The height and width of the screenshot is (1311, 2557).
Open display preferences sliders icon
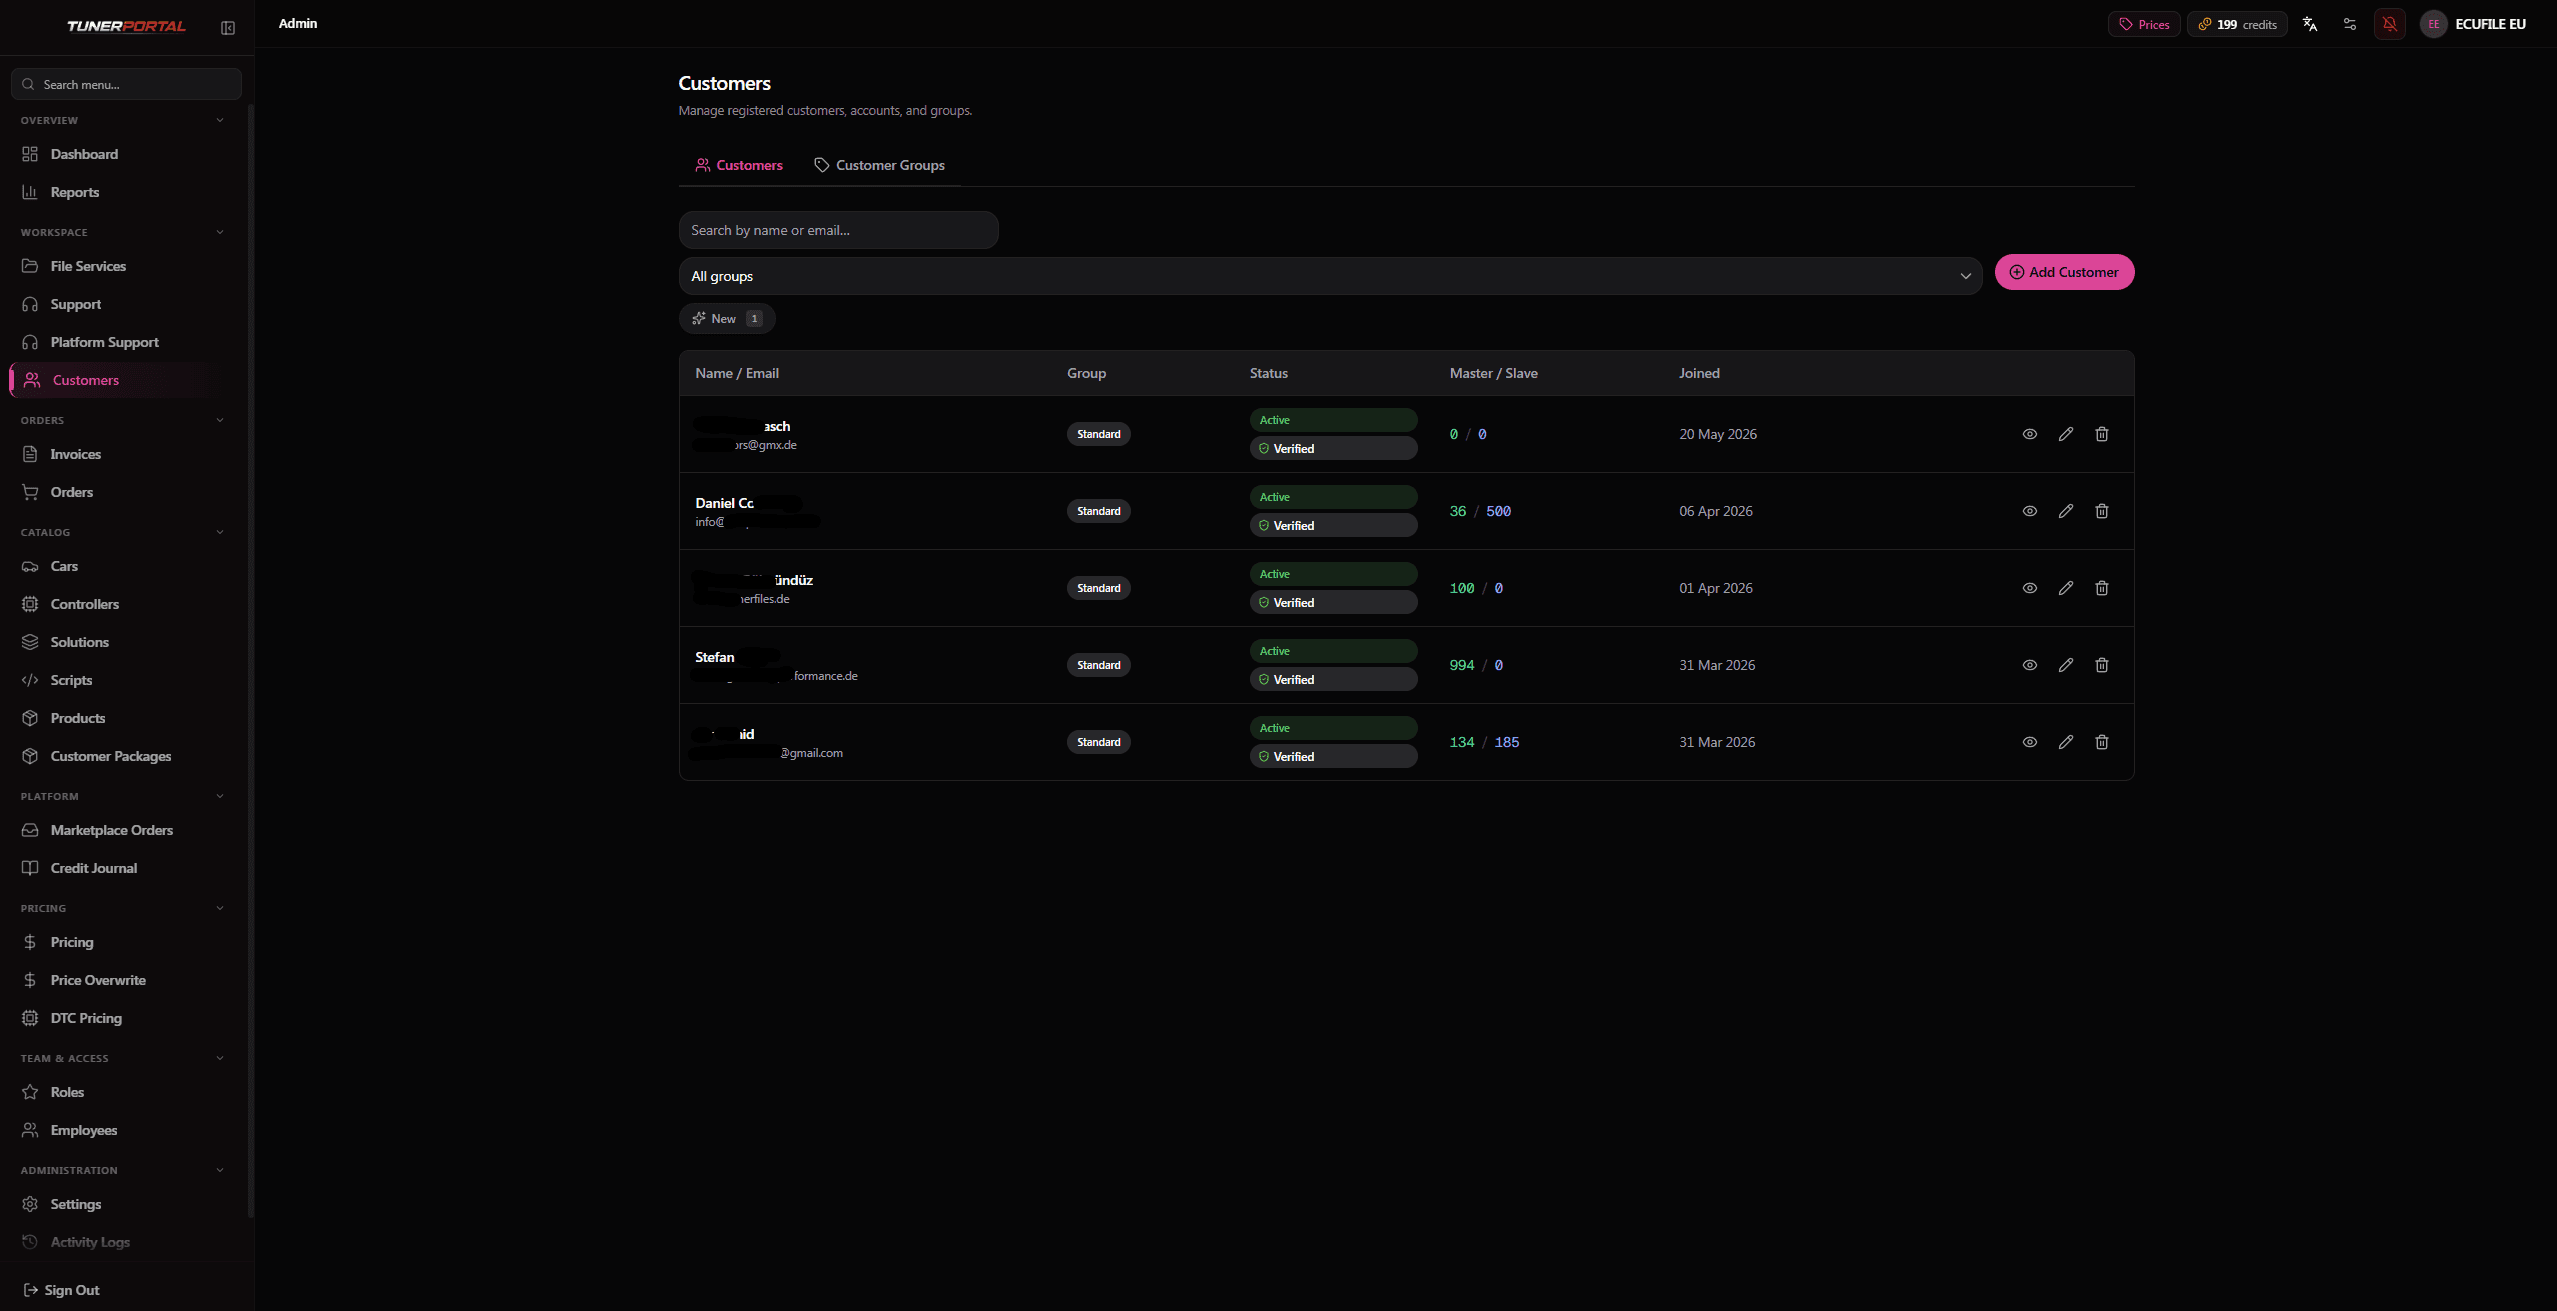pos(2350,24)
